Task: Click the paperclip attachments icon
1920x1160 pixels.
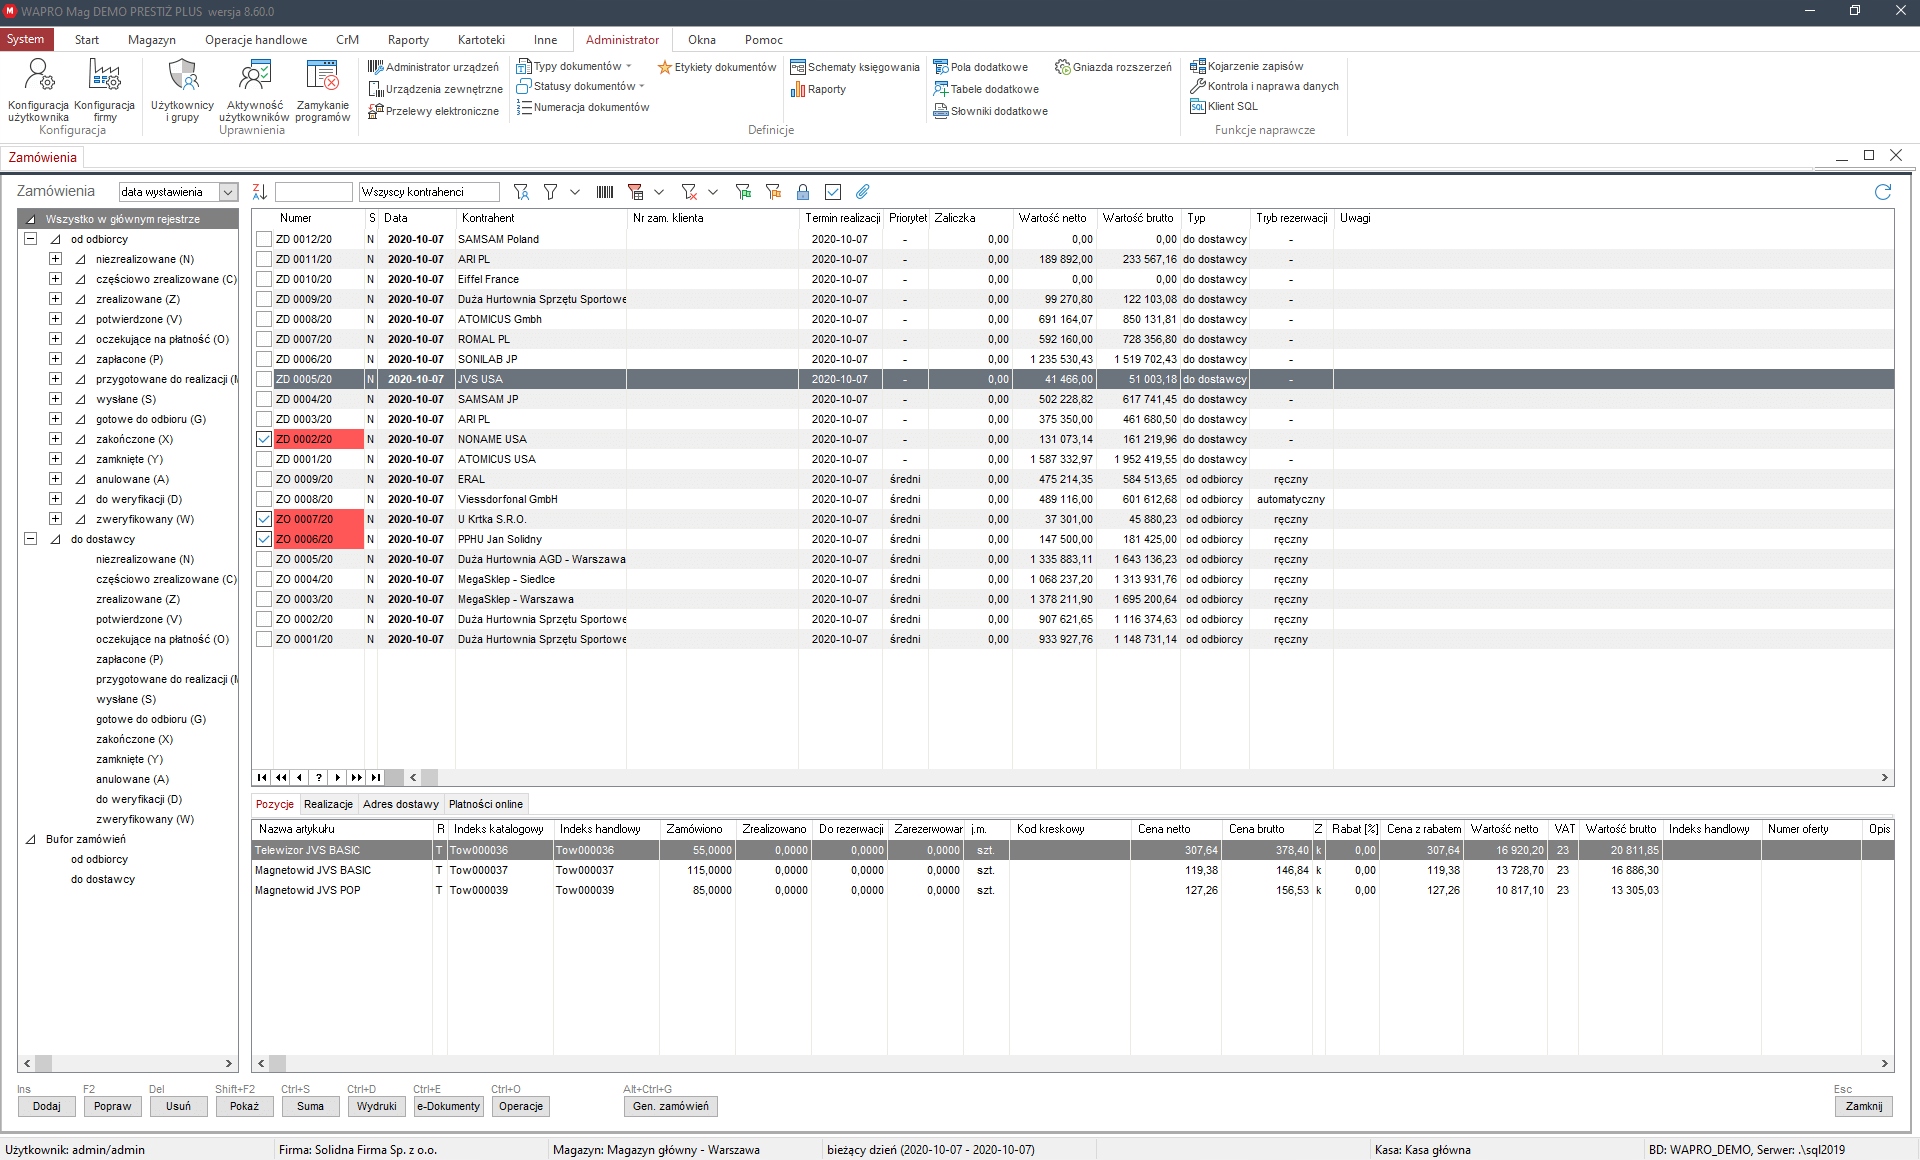Action: (x=863, y=191)
